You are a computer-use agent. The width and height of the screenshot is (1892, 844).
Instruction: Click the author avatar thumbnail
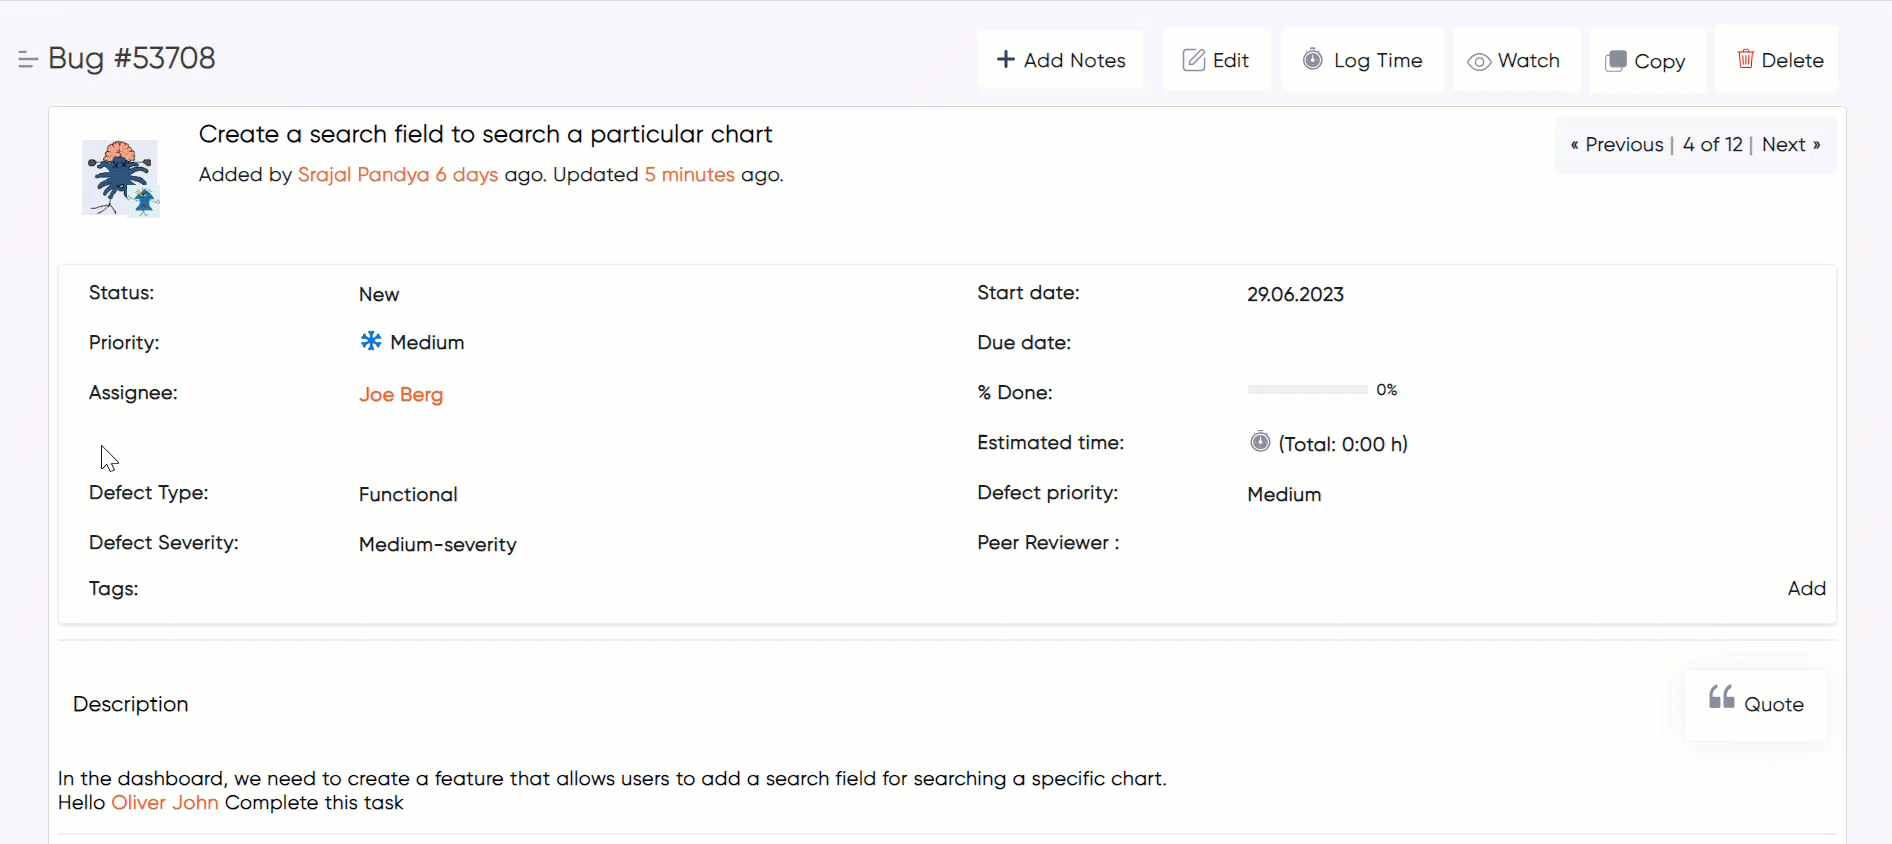point(120,178)
